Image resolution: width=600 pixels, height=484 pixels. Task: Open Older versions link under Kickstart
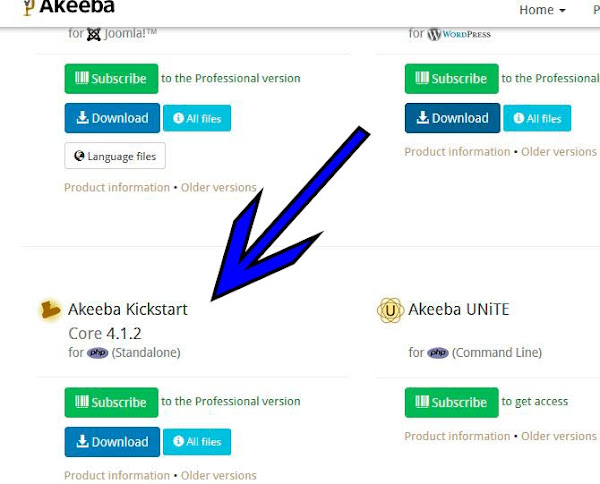[x=218, y=476]
